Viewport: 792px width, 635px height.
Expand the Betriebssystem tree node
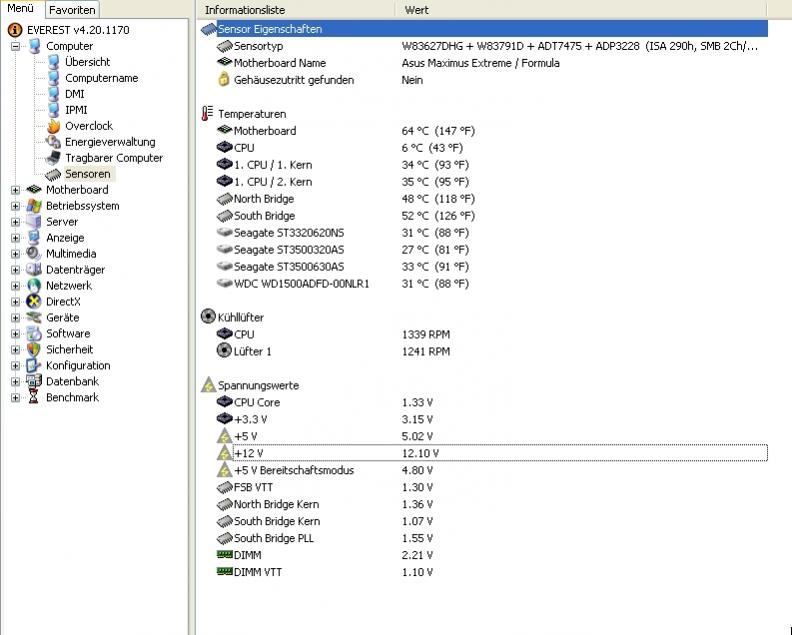16,206
